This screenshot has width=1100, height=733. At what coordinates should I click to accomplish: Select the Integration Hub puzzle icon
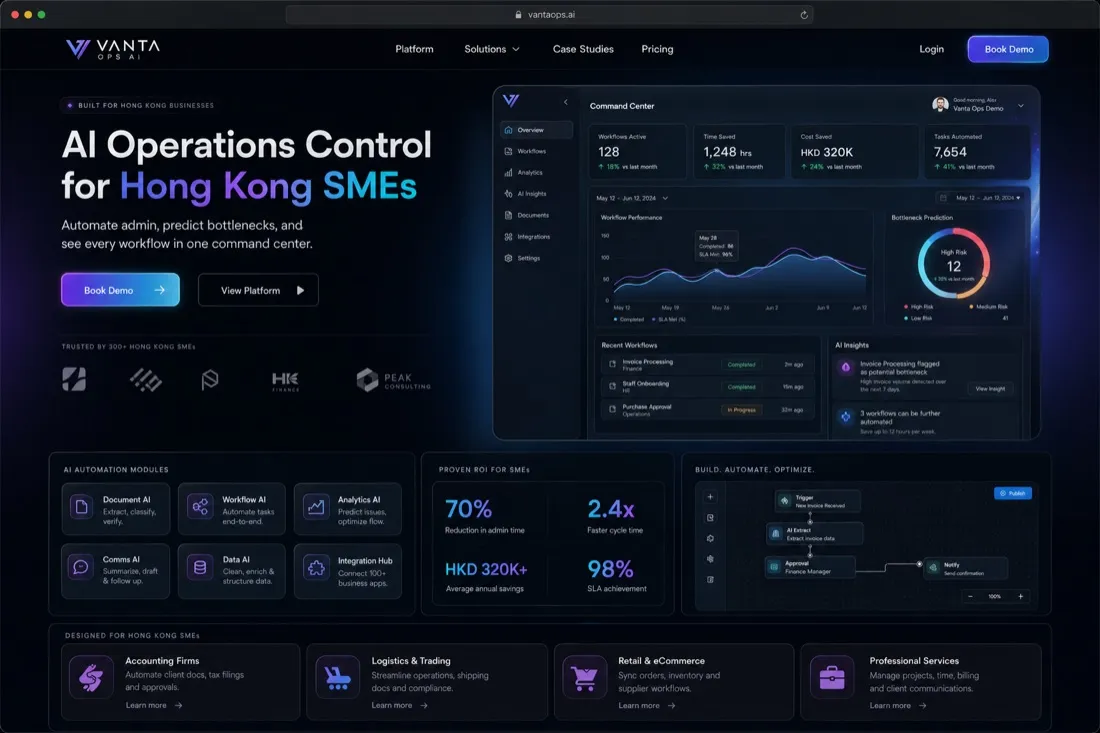[x=316, y=568]
